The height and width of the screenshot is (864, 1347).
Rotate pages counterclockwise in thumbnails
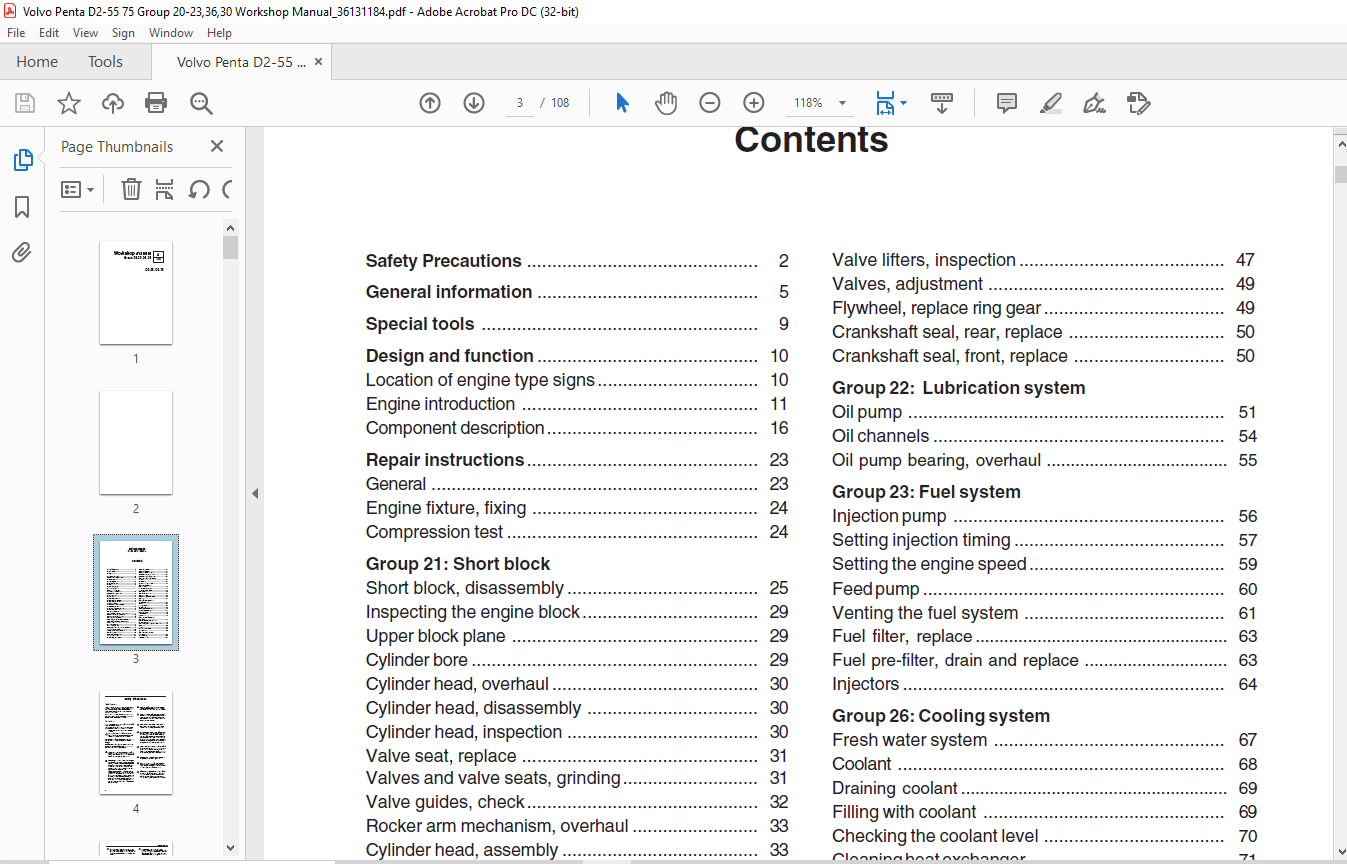click(x=199, y=189)
